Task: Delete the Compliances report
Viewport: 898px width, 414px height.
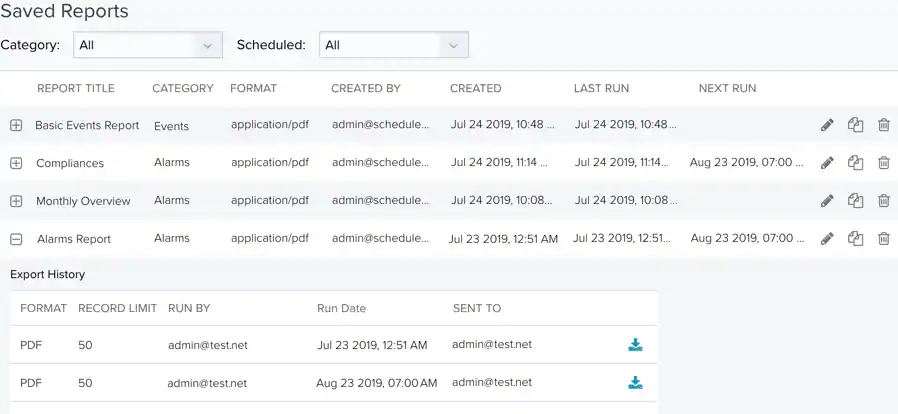Action: [884, 163]
